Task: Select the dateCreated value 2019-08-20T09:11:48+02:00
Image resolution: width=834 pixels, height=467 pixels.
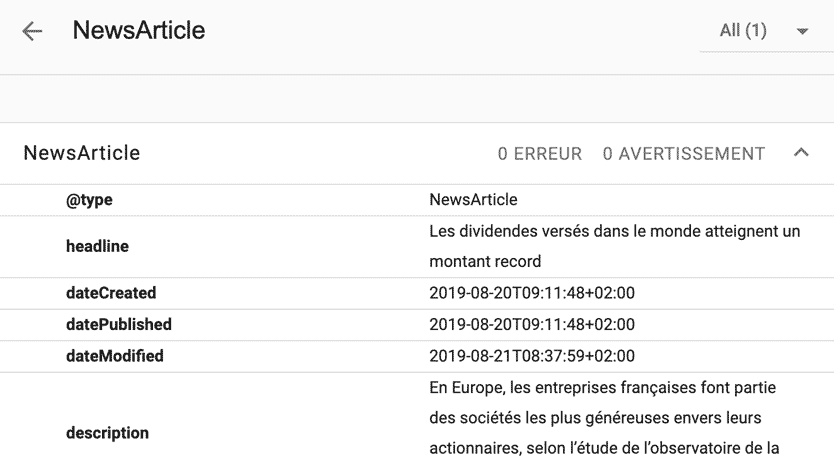Action: [x=532, y=293]
